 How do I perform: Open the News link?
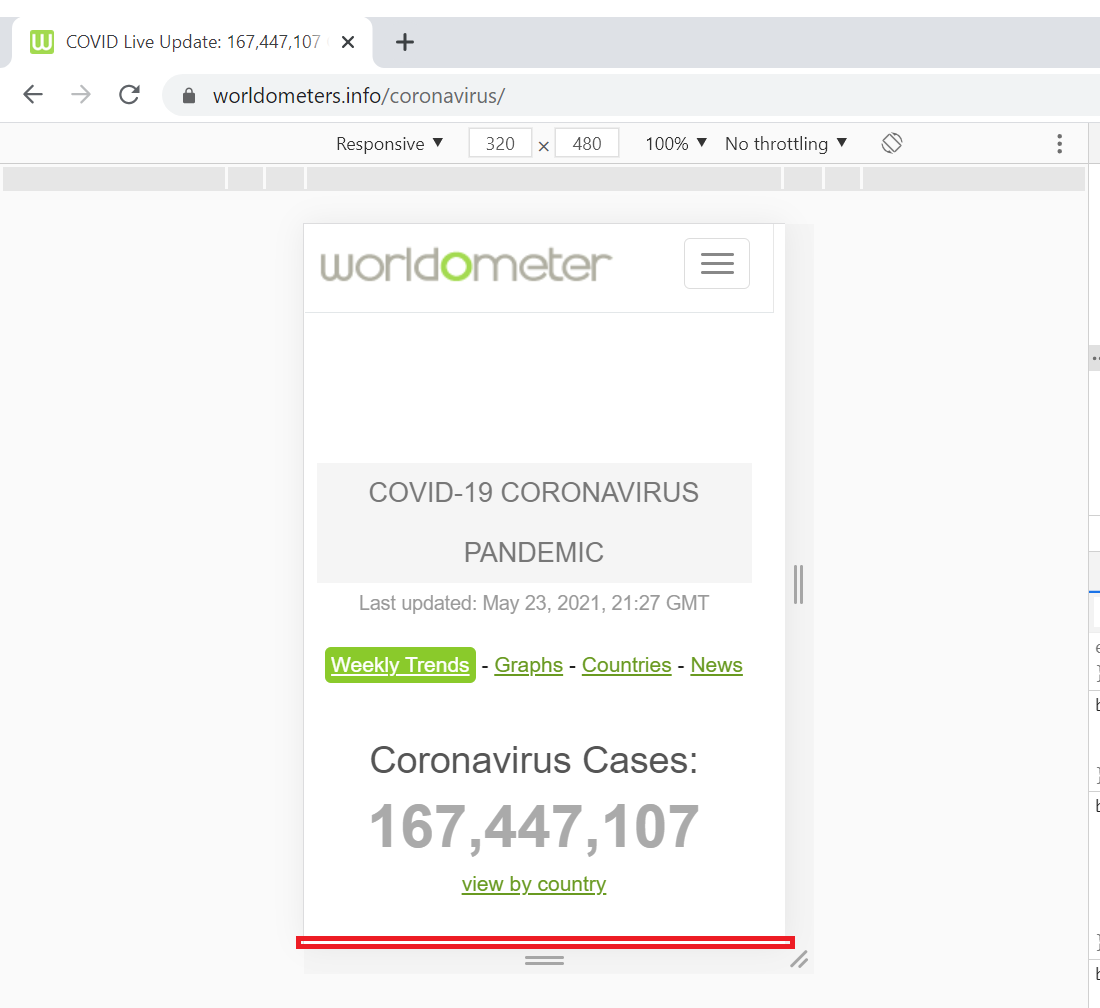pos(716,664)
